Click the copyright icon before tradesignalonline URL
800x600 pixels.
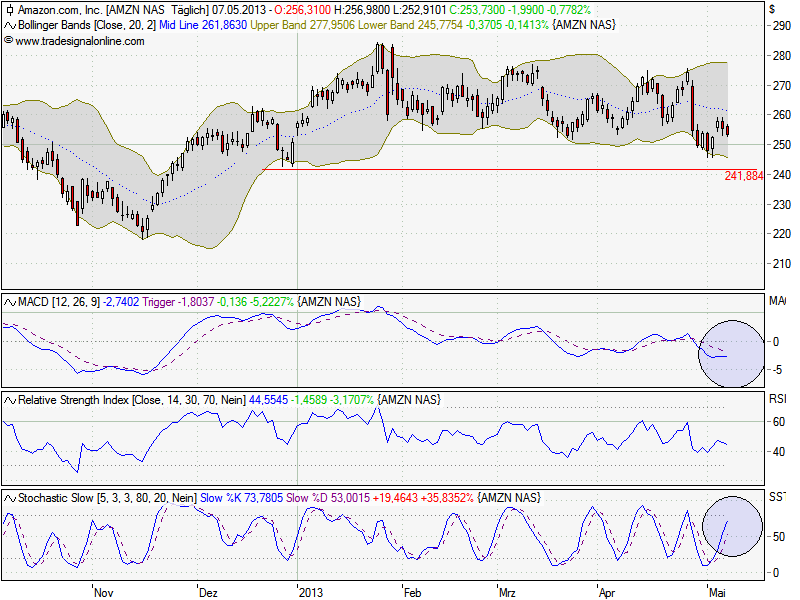point(9,41)
